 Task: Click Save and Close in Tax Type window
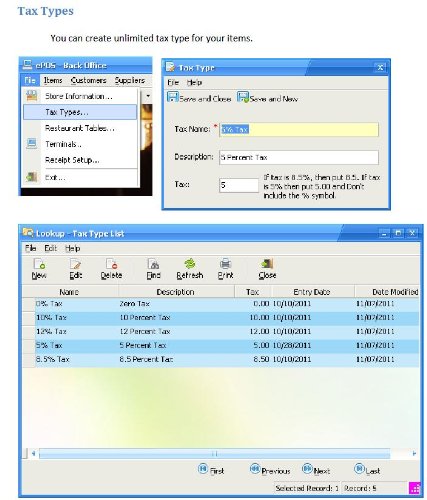pyautogui.click(x=199, y=98)
